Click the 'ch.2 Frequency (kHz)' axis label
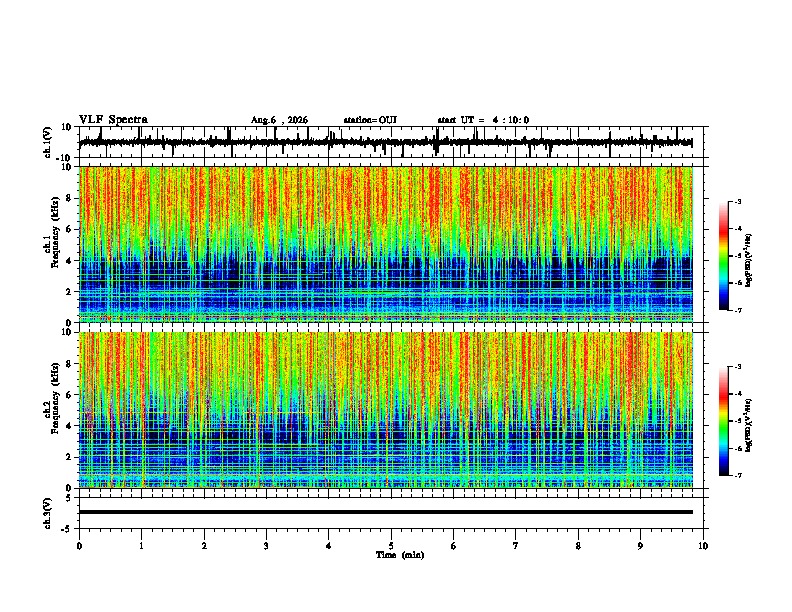 (51, 398)
